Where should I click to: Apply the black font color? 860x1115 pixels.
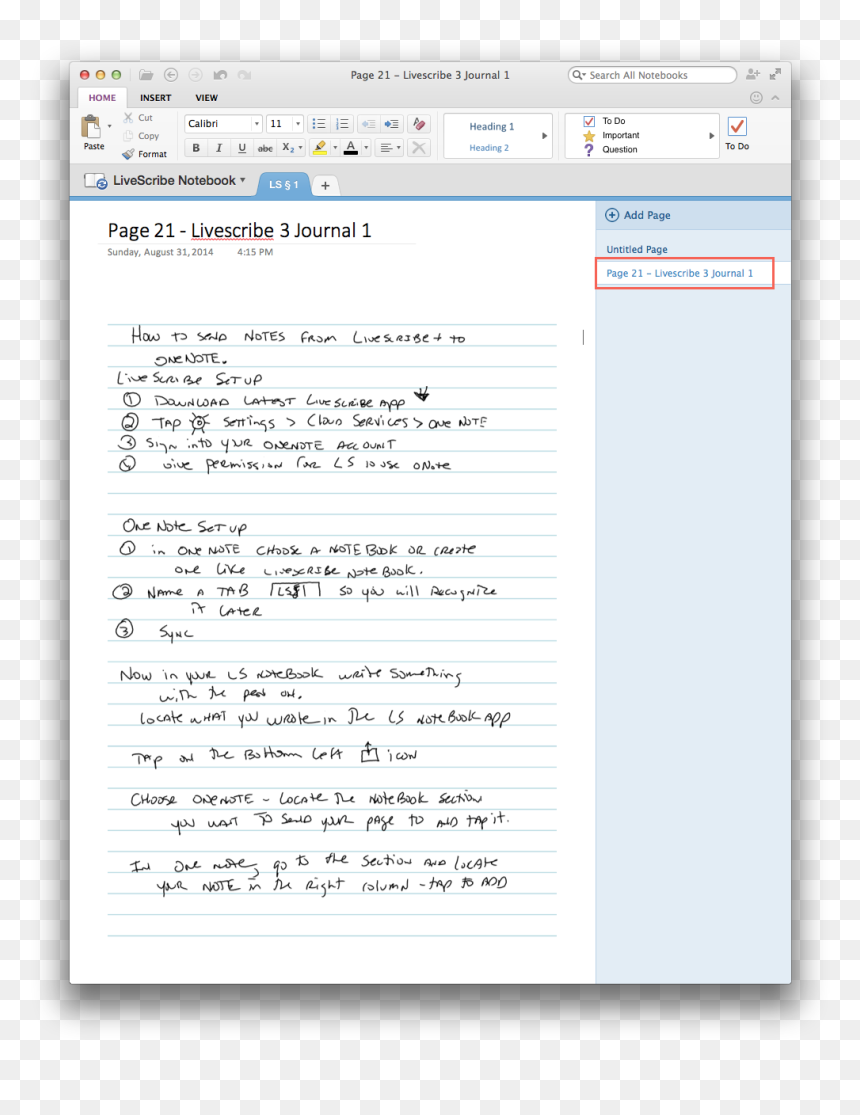coord(351,148)
